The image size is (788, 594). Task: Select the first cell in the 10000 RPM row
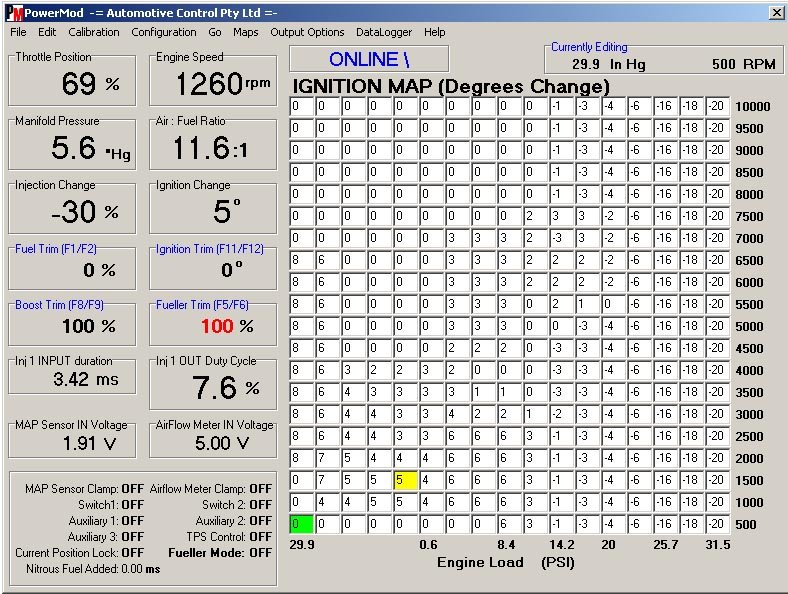click(x=302, y=106)
